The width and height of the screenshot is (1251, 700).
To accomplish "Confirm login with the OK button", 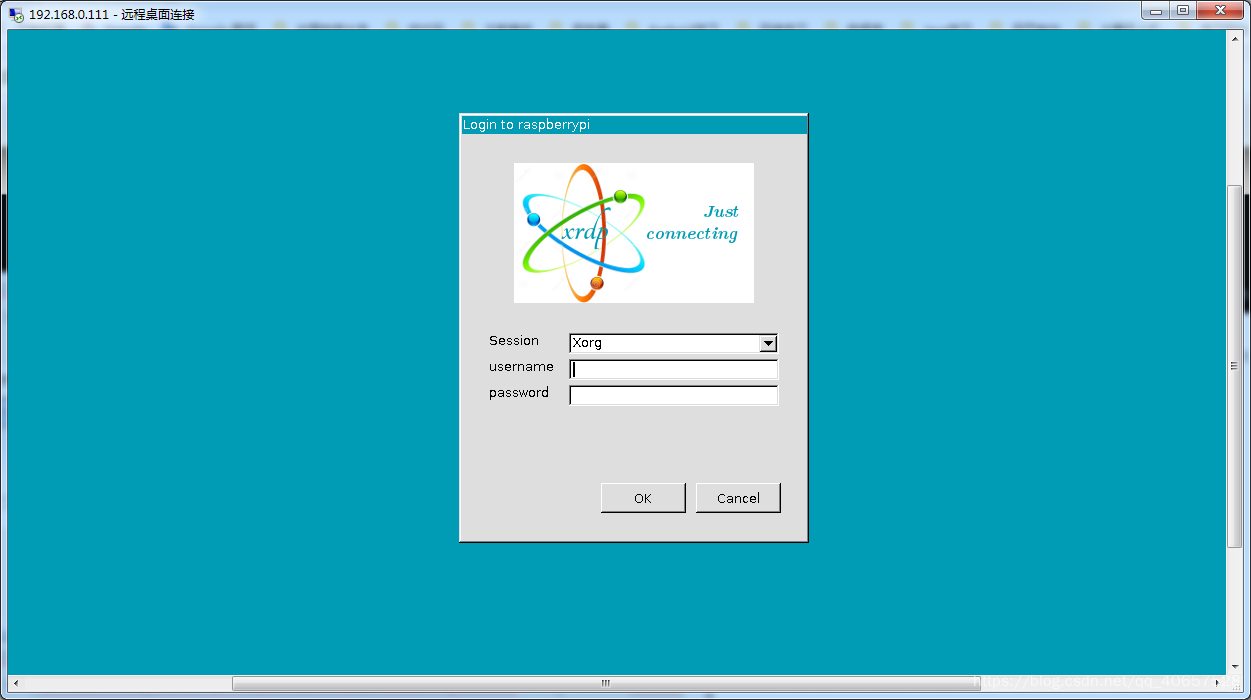I will pyautogui.click(x=643, y=498).
